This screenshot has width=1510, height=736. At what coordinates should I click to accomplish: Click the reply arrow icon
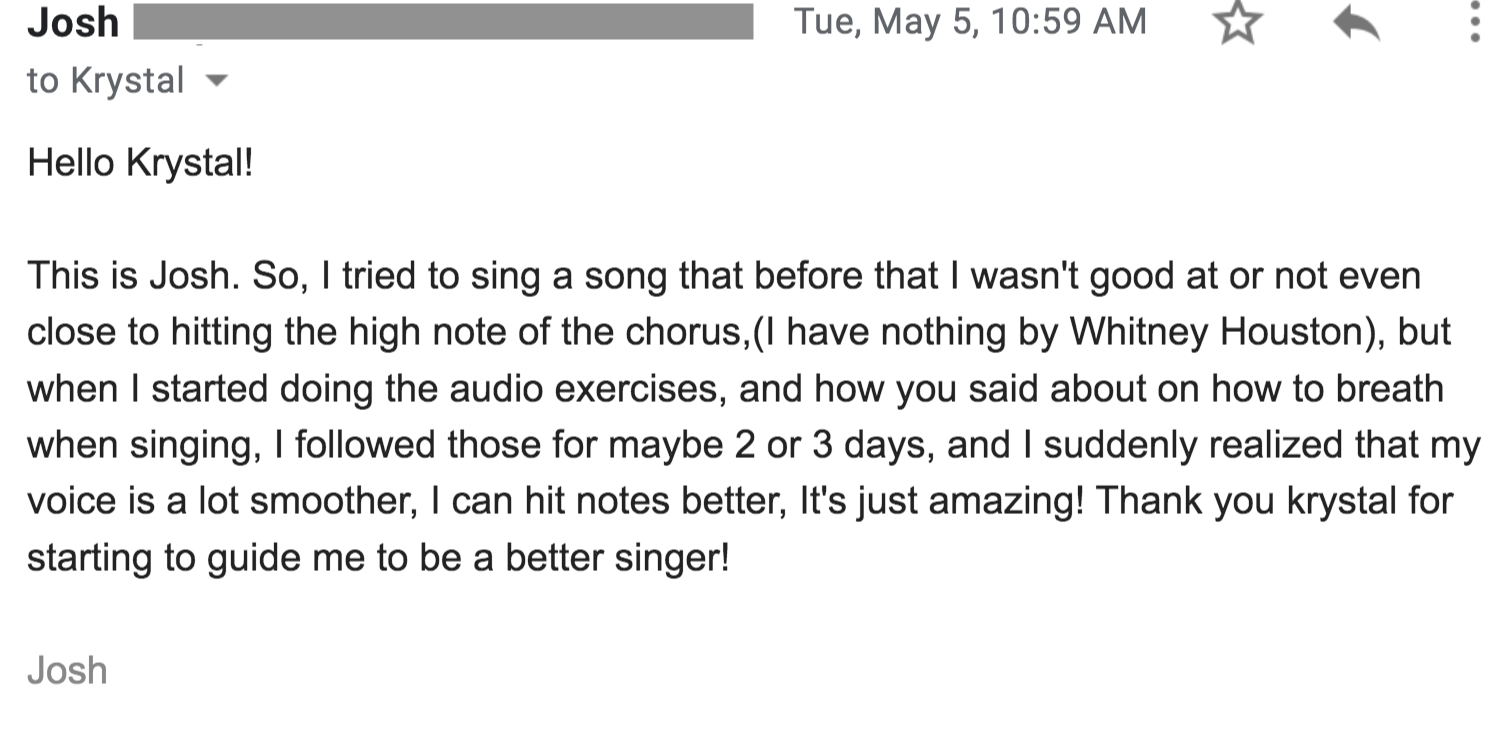tap(1356, 24)
